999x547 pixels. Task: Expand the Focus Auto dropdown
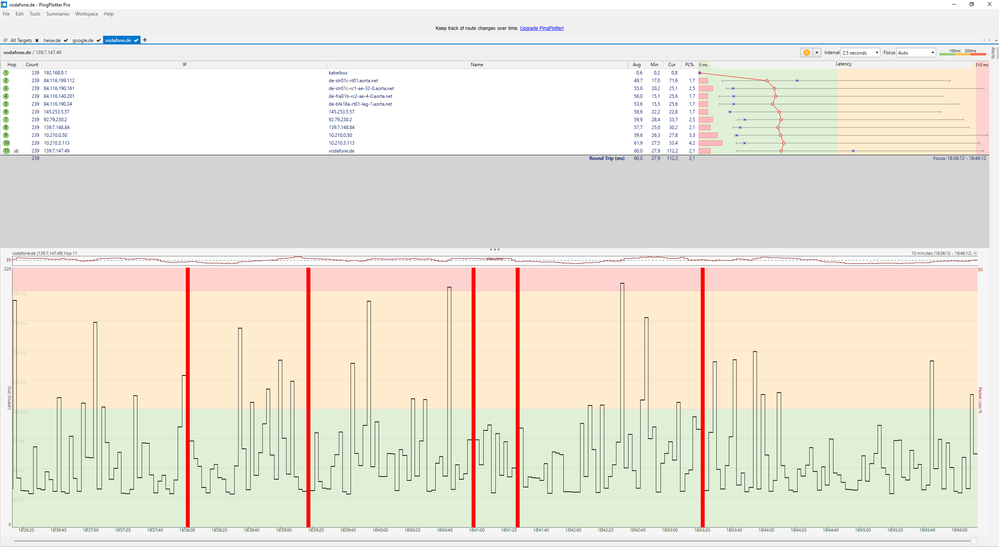point(916,53)
